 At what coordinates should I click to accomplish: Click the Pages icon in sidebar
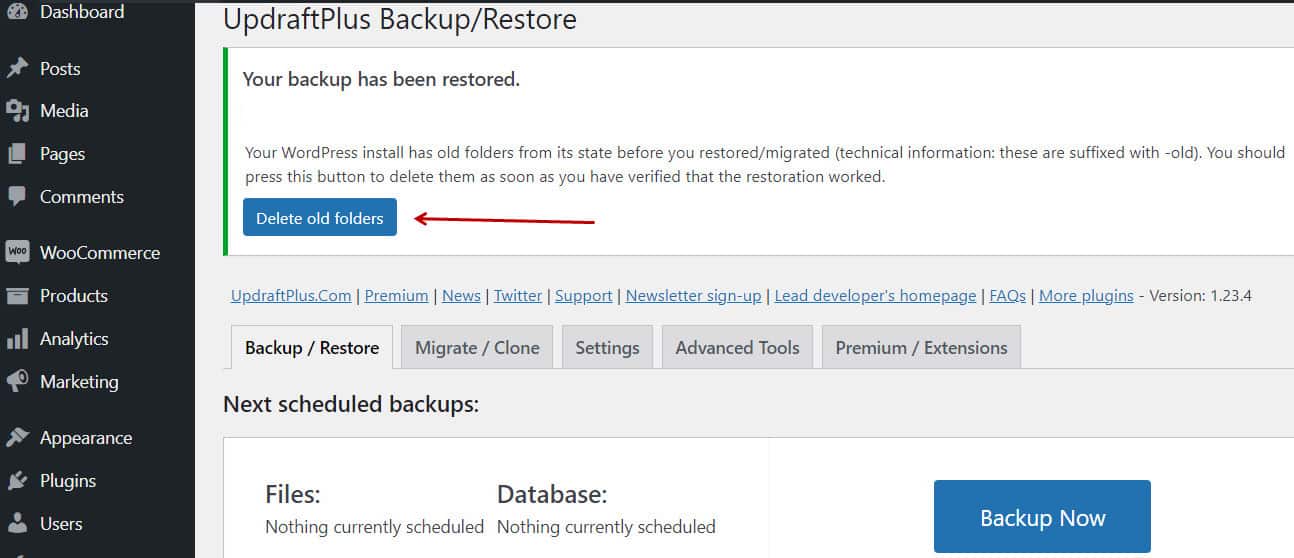tap(17, 154)
